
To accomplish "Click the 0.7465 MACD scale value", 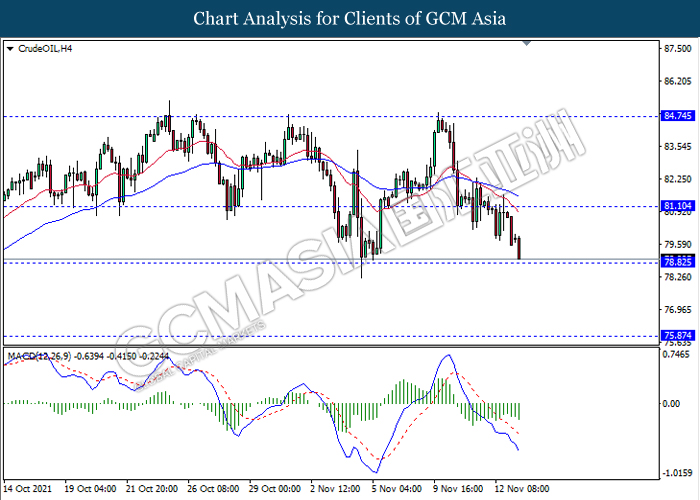I will [x=678, y=354].
